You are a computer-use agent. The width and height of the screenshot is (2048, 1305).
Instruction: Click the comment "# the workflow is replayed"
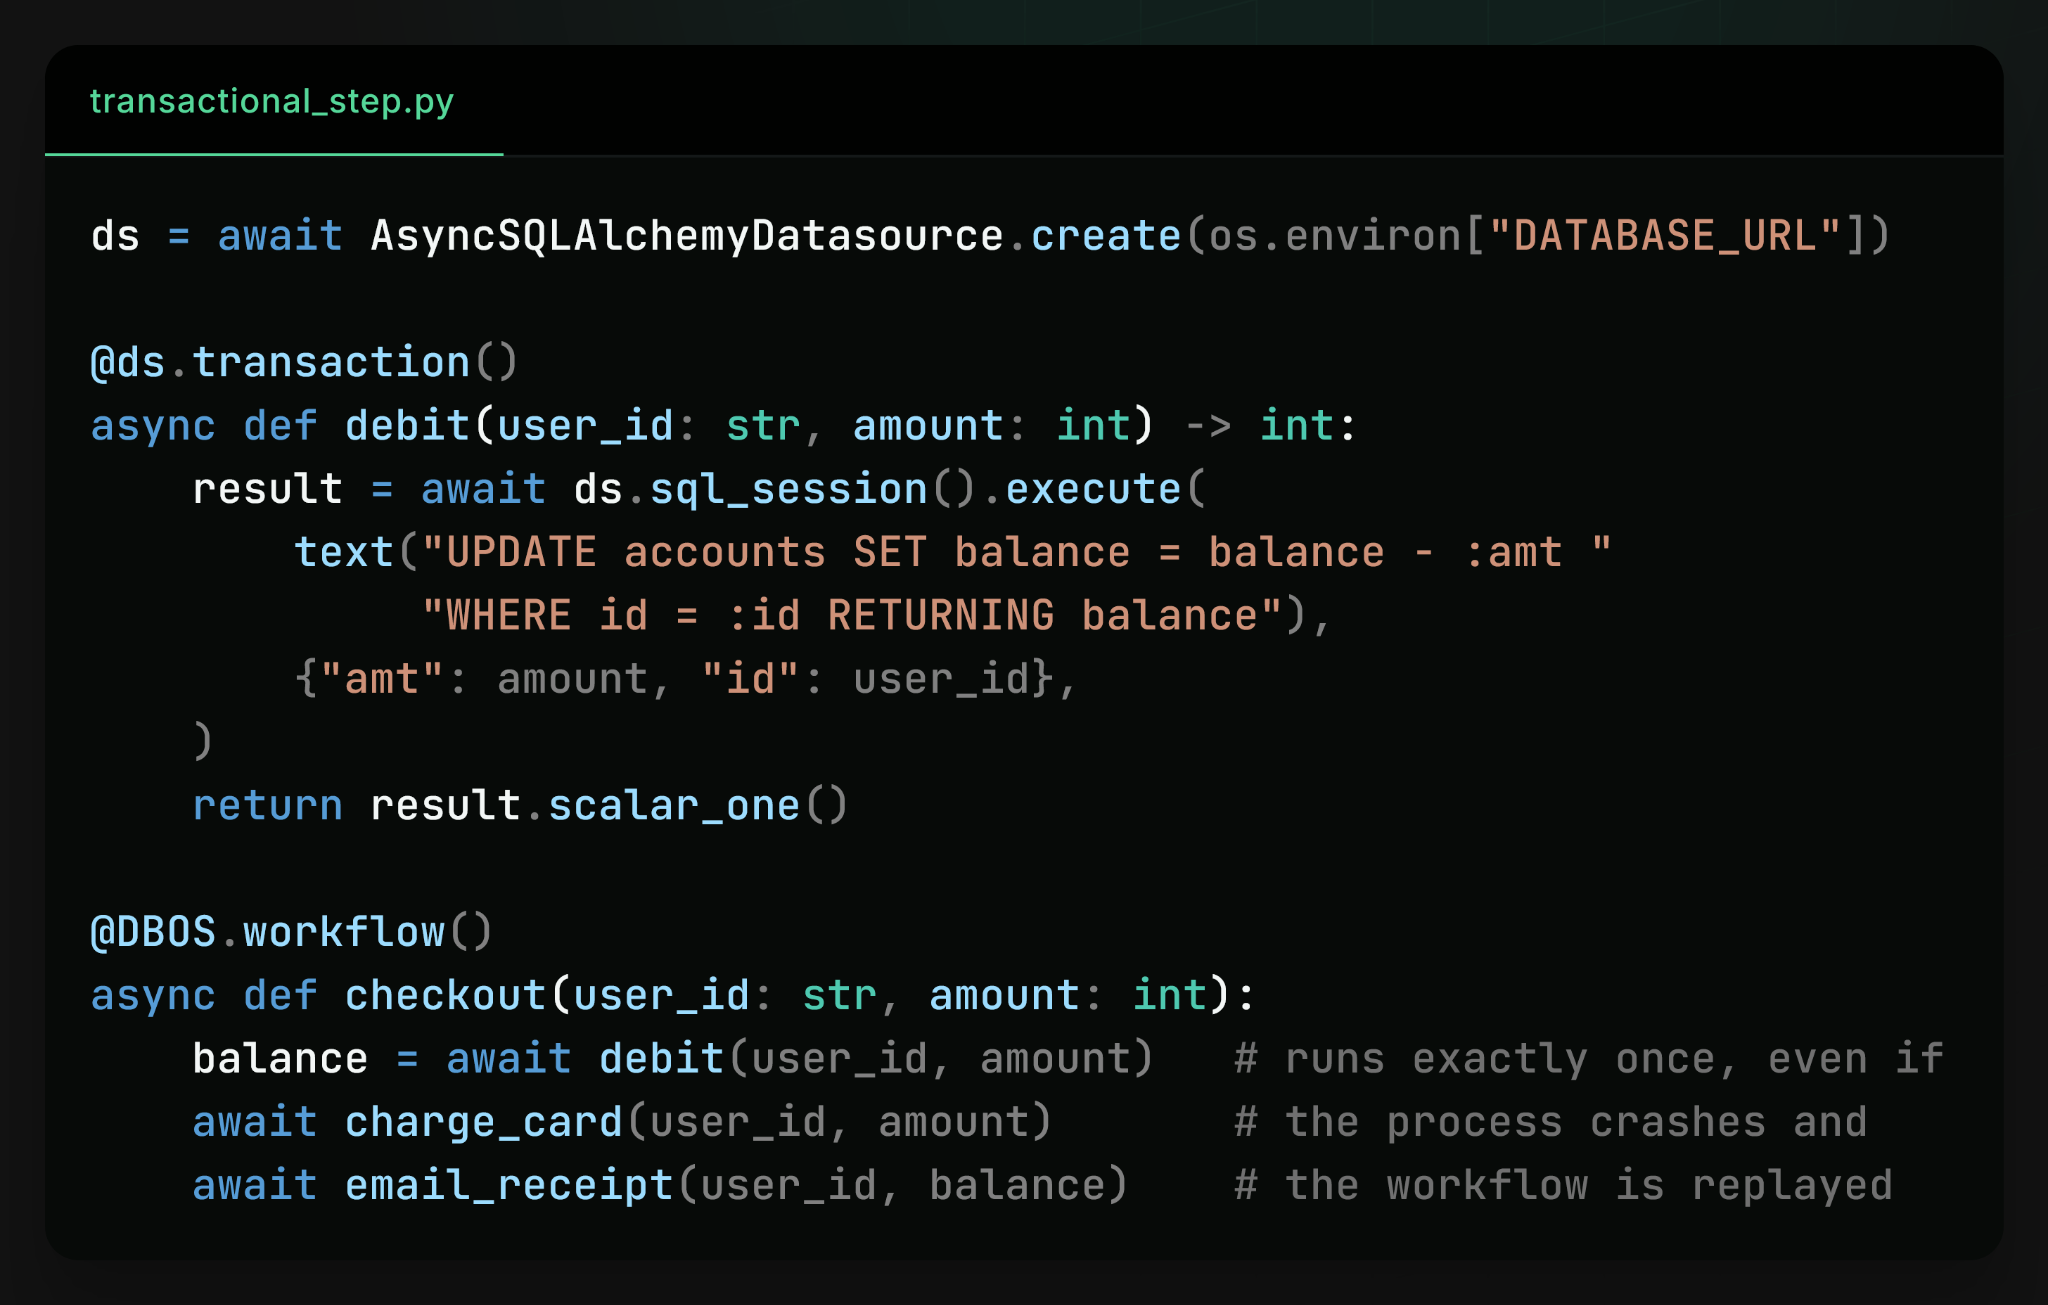click(1563, 1185)
